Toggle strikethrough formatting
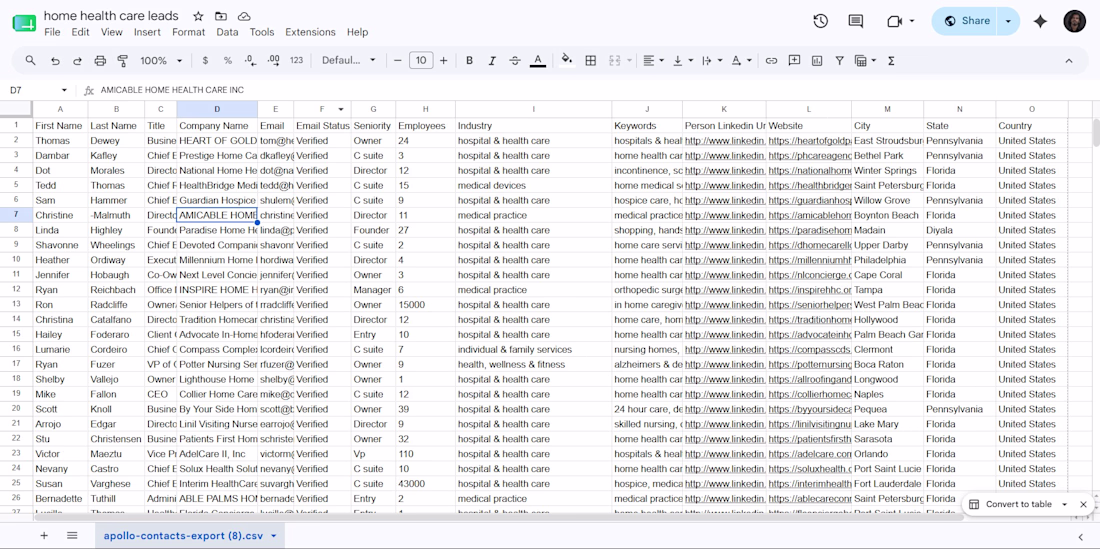The height and width of the screenshot is (549, 1100). [514, 61]
